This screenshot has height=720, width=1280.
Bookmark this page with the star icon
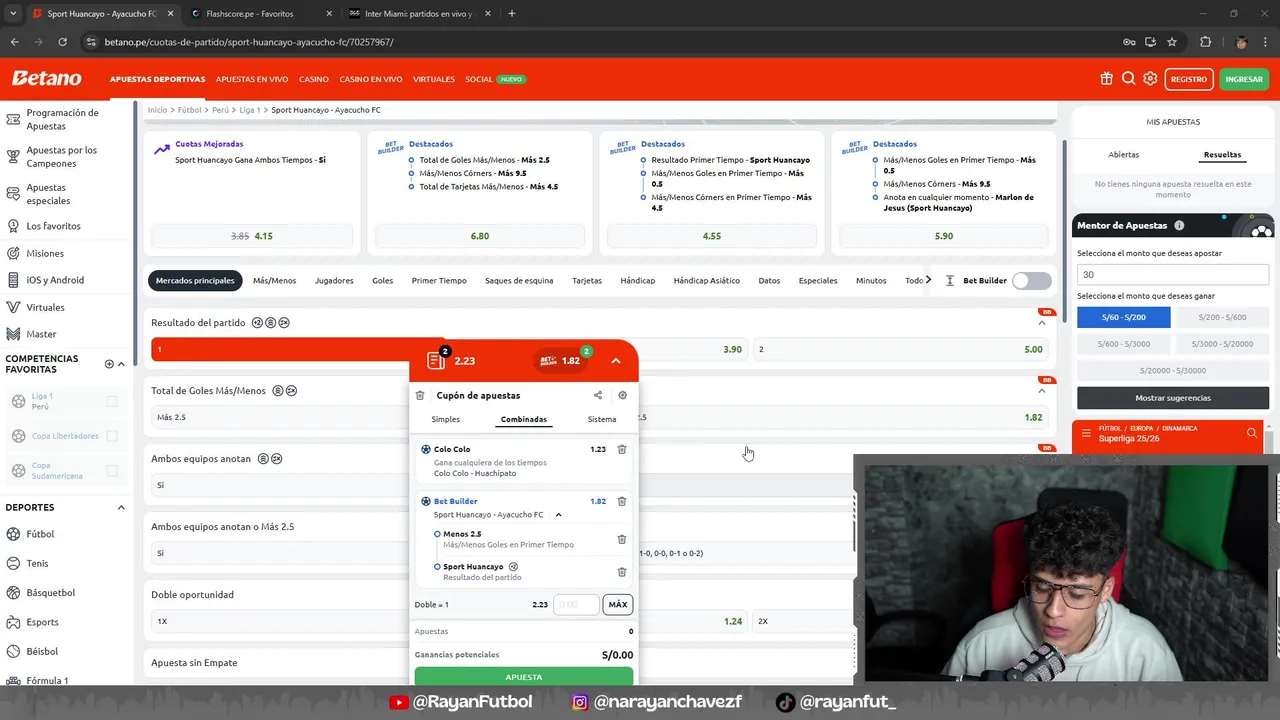click(1172, 42)
